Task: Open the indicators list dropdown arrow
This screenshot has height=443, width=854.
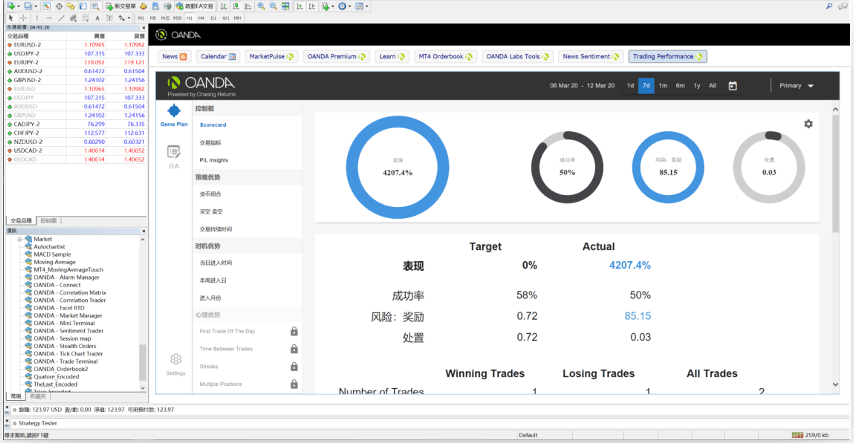Action: 333,6
